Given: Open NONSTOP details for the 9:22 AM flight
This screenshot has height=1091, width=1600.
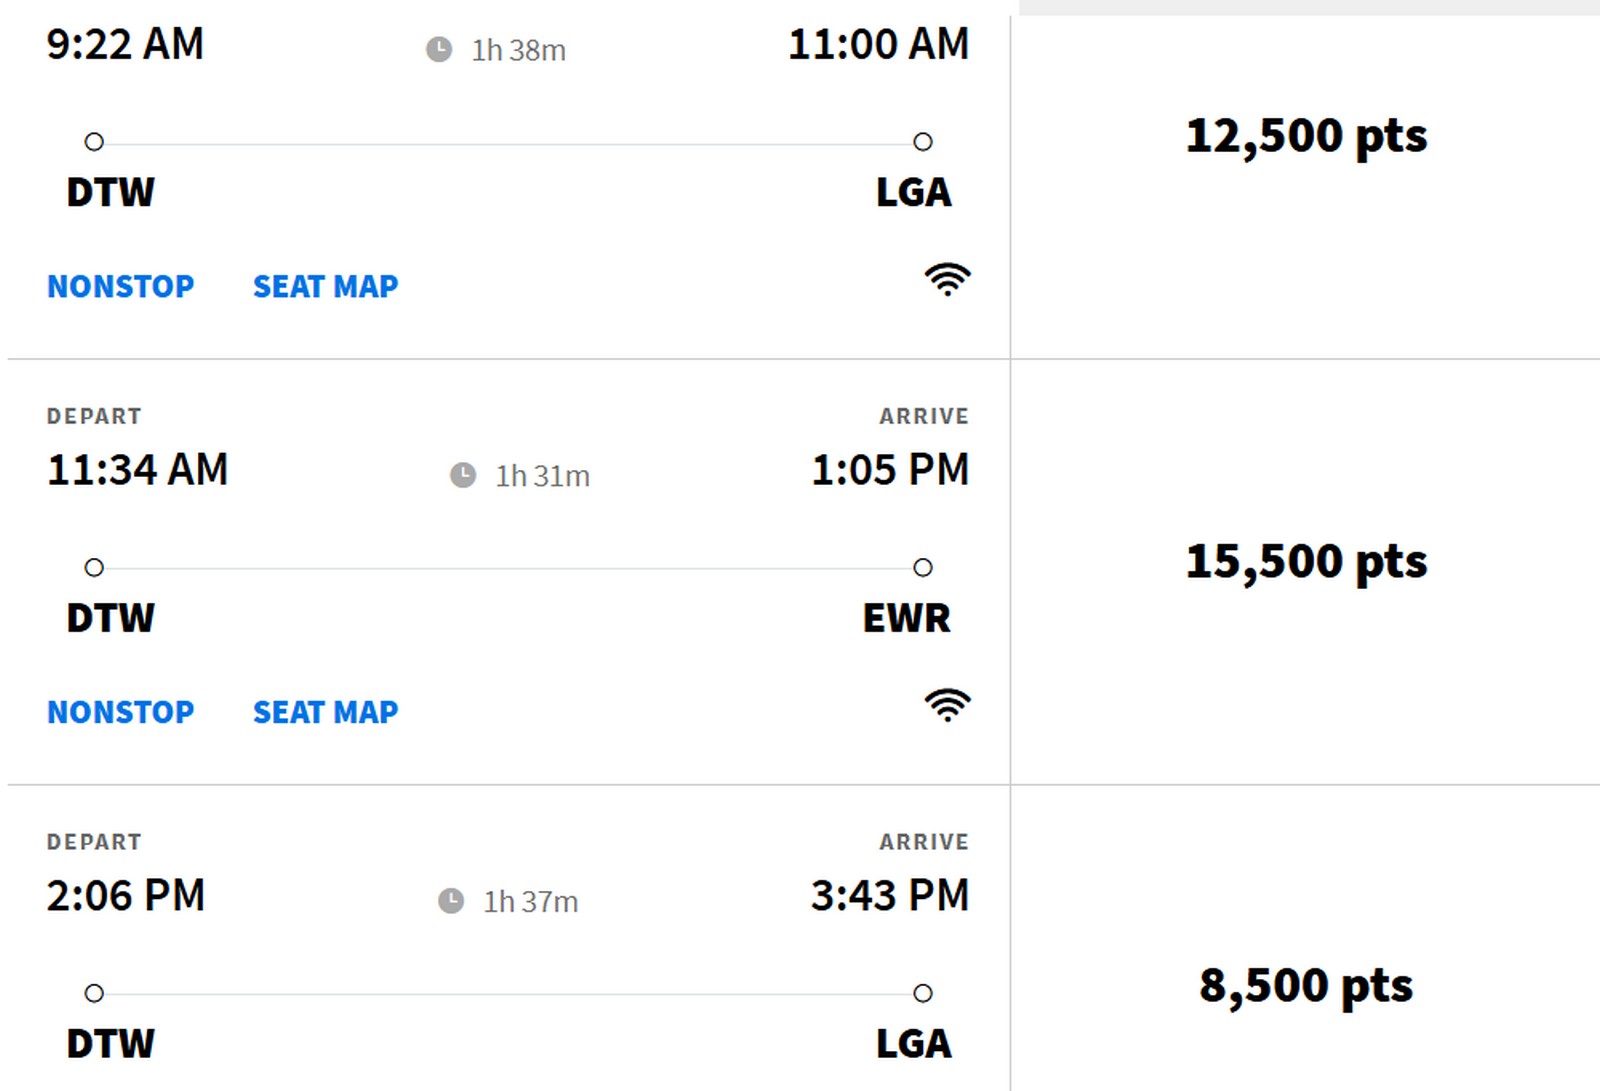Looking at the screenshot, I should pos(121,287).
